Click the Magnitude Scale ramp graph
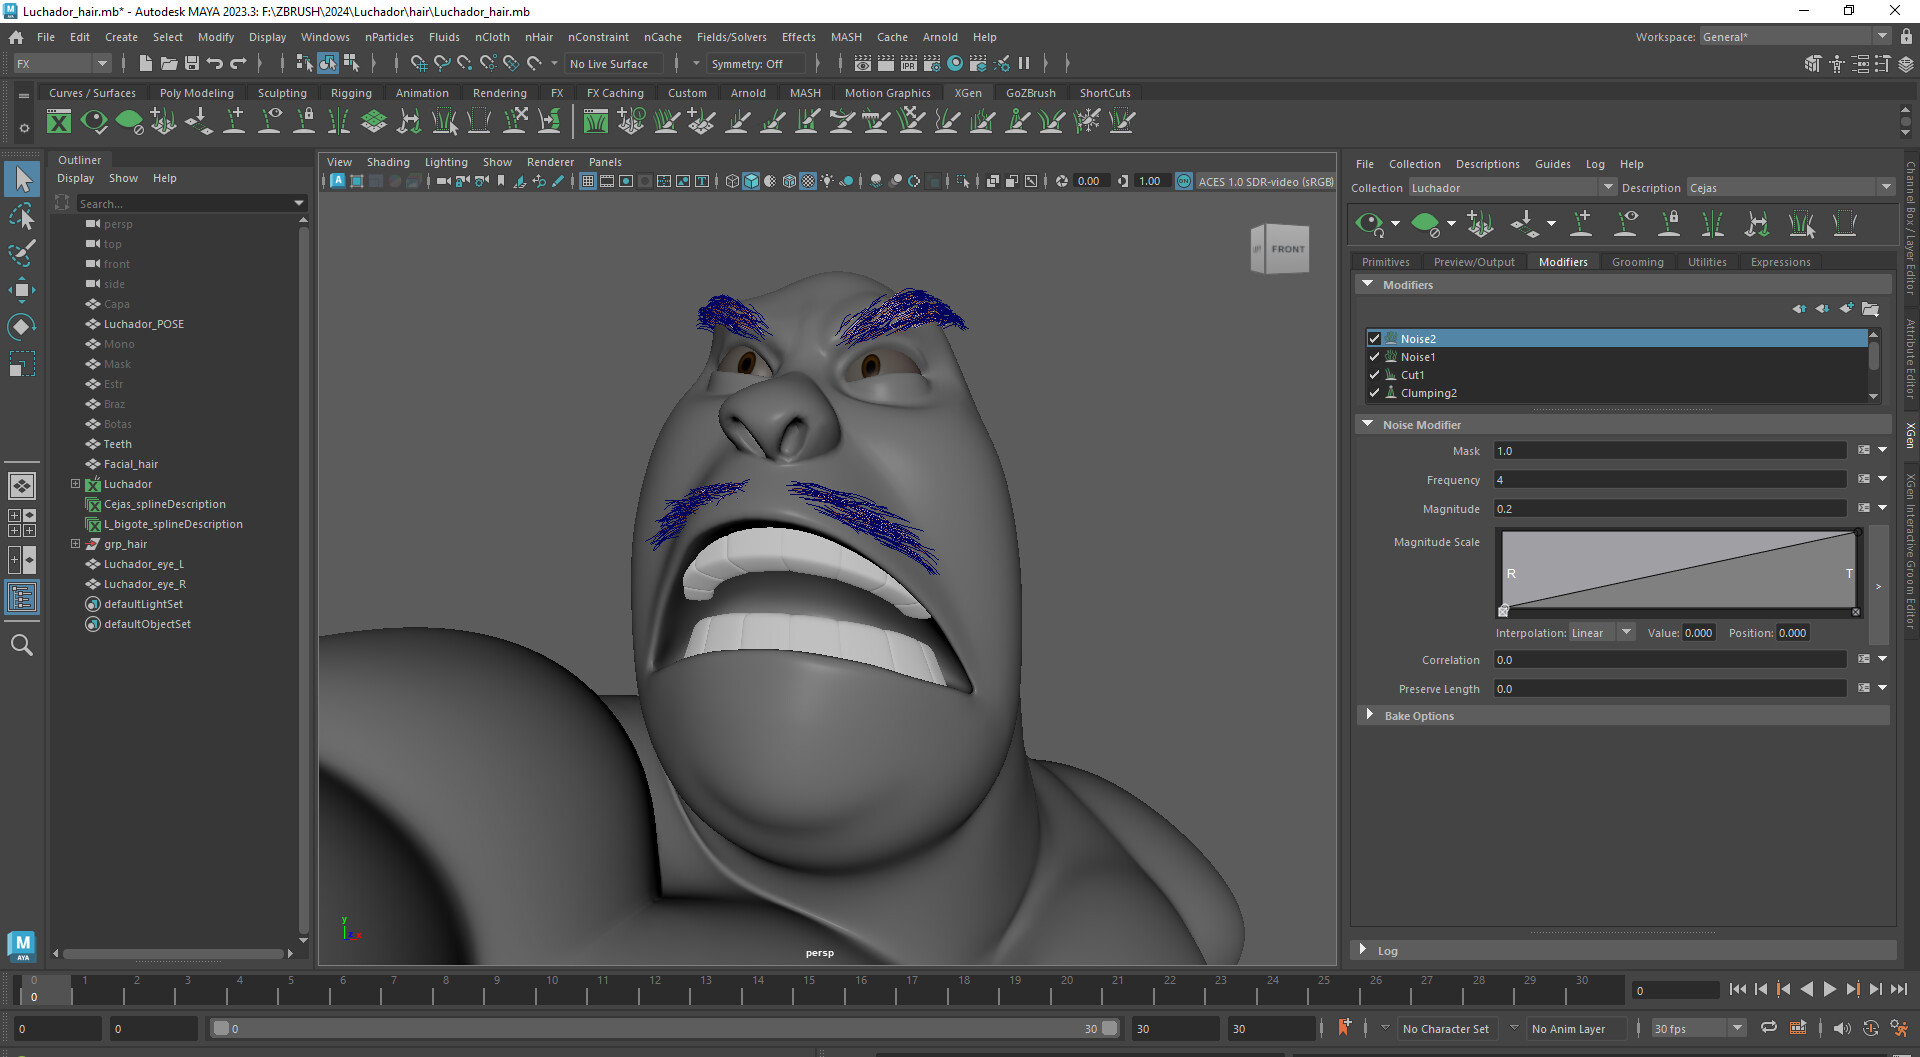The width and height of the screenshot is (1920, 1057). 1678,570
